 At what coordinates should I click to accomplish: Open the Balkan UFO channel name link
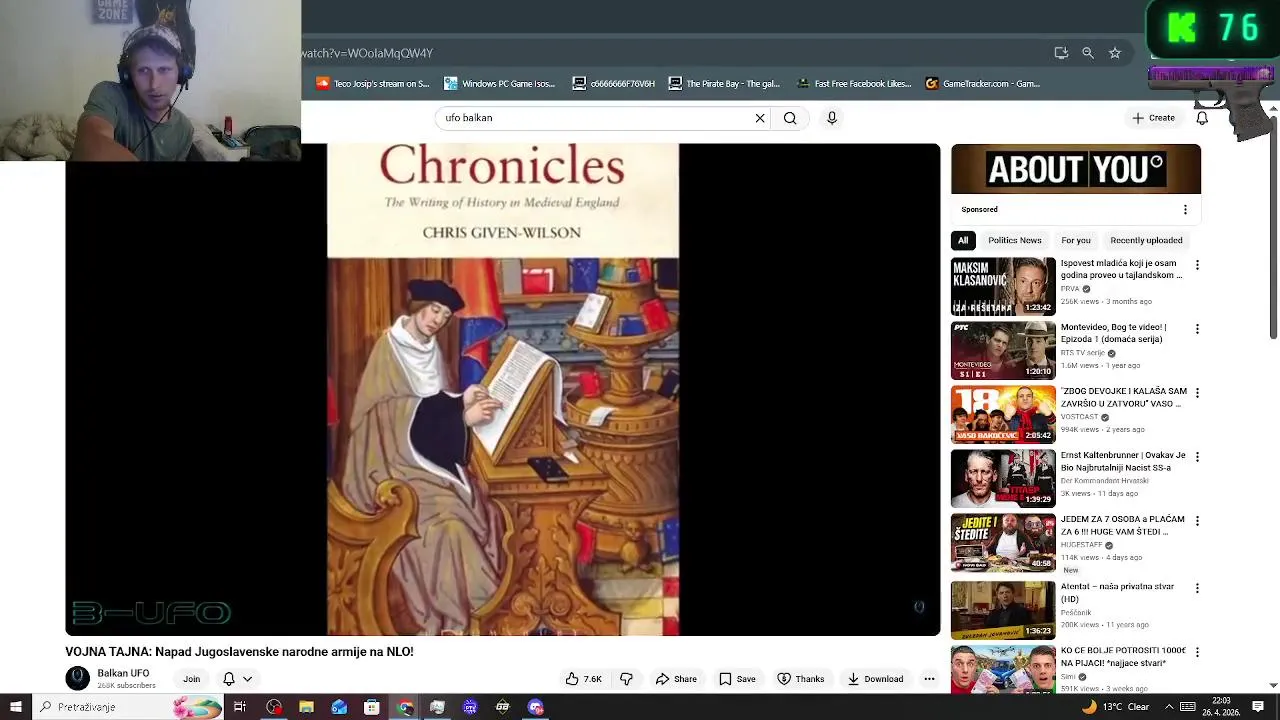point(123,673)
